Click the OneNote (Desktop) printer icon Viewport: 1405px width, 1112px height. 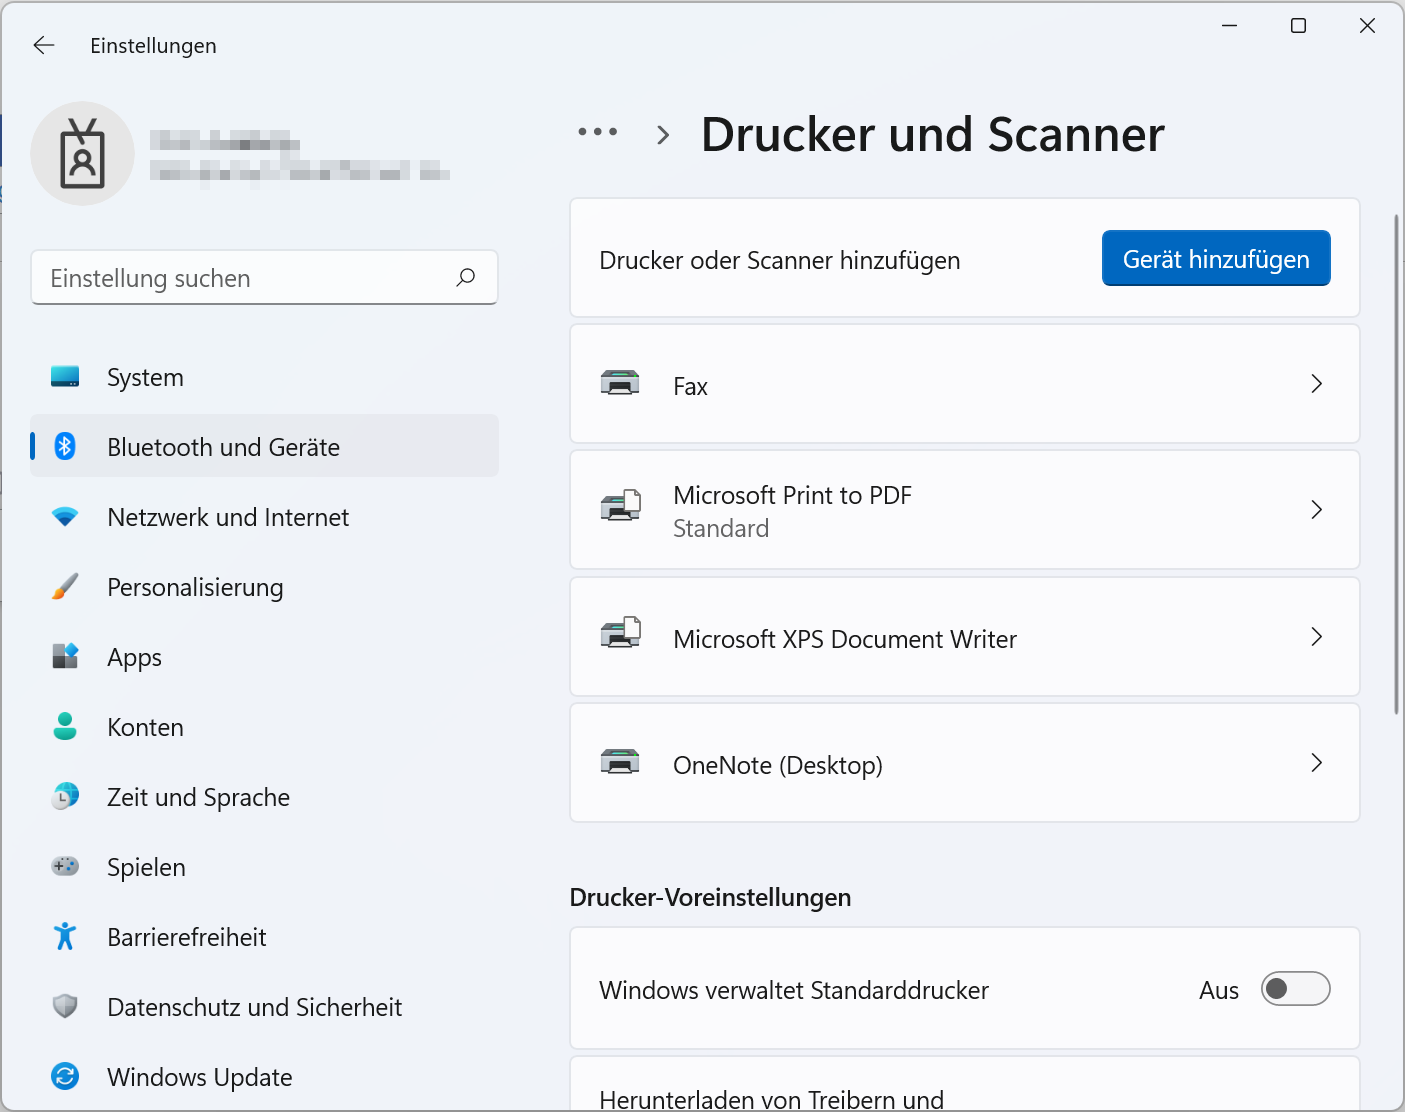coord(620,763)
